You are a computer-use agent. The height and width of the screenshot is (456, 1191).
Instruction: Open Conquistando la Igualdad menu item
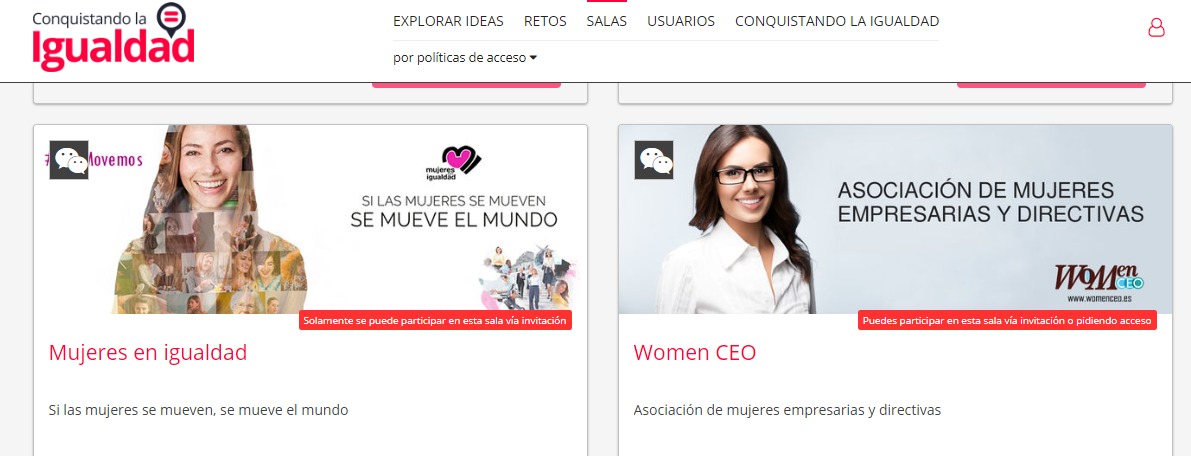837,21
